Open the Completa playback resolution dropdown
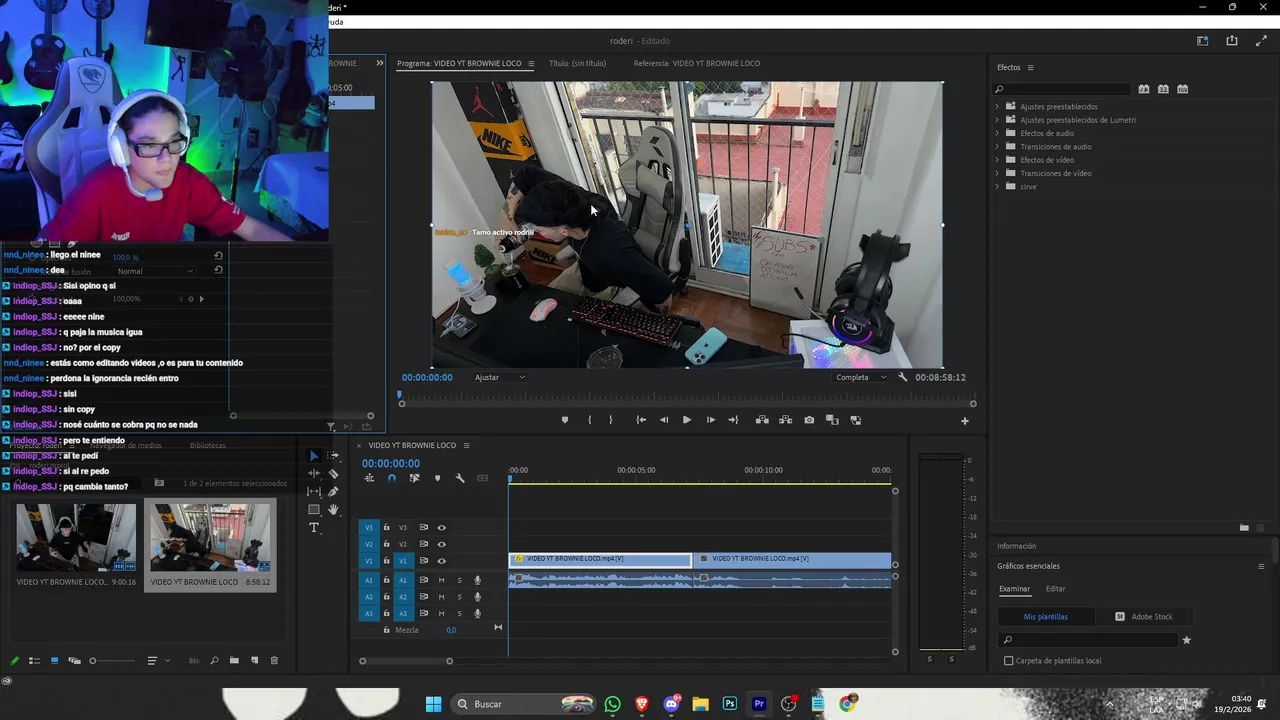Image resolution: width=1280 pixels, height=720 pixels. pos(861,377)
